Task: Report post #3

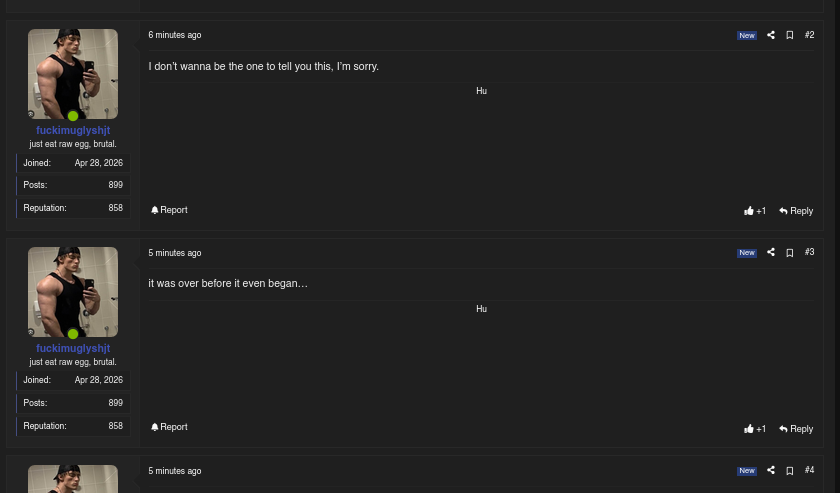Action: 169,427
